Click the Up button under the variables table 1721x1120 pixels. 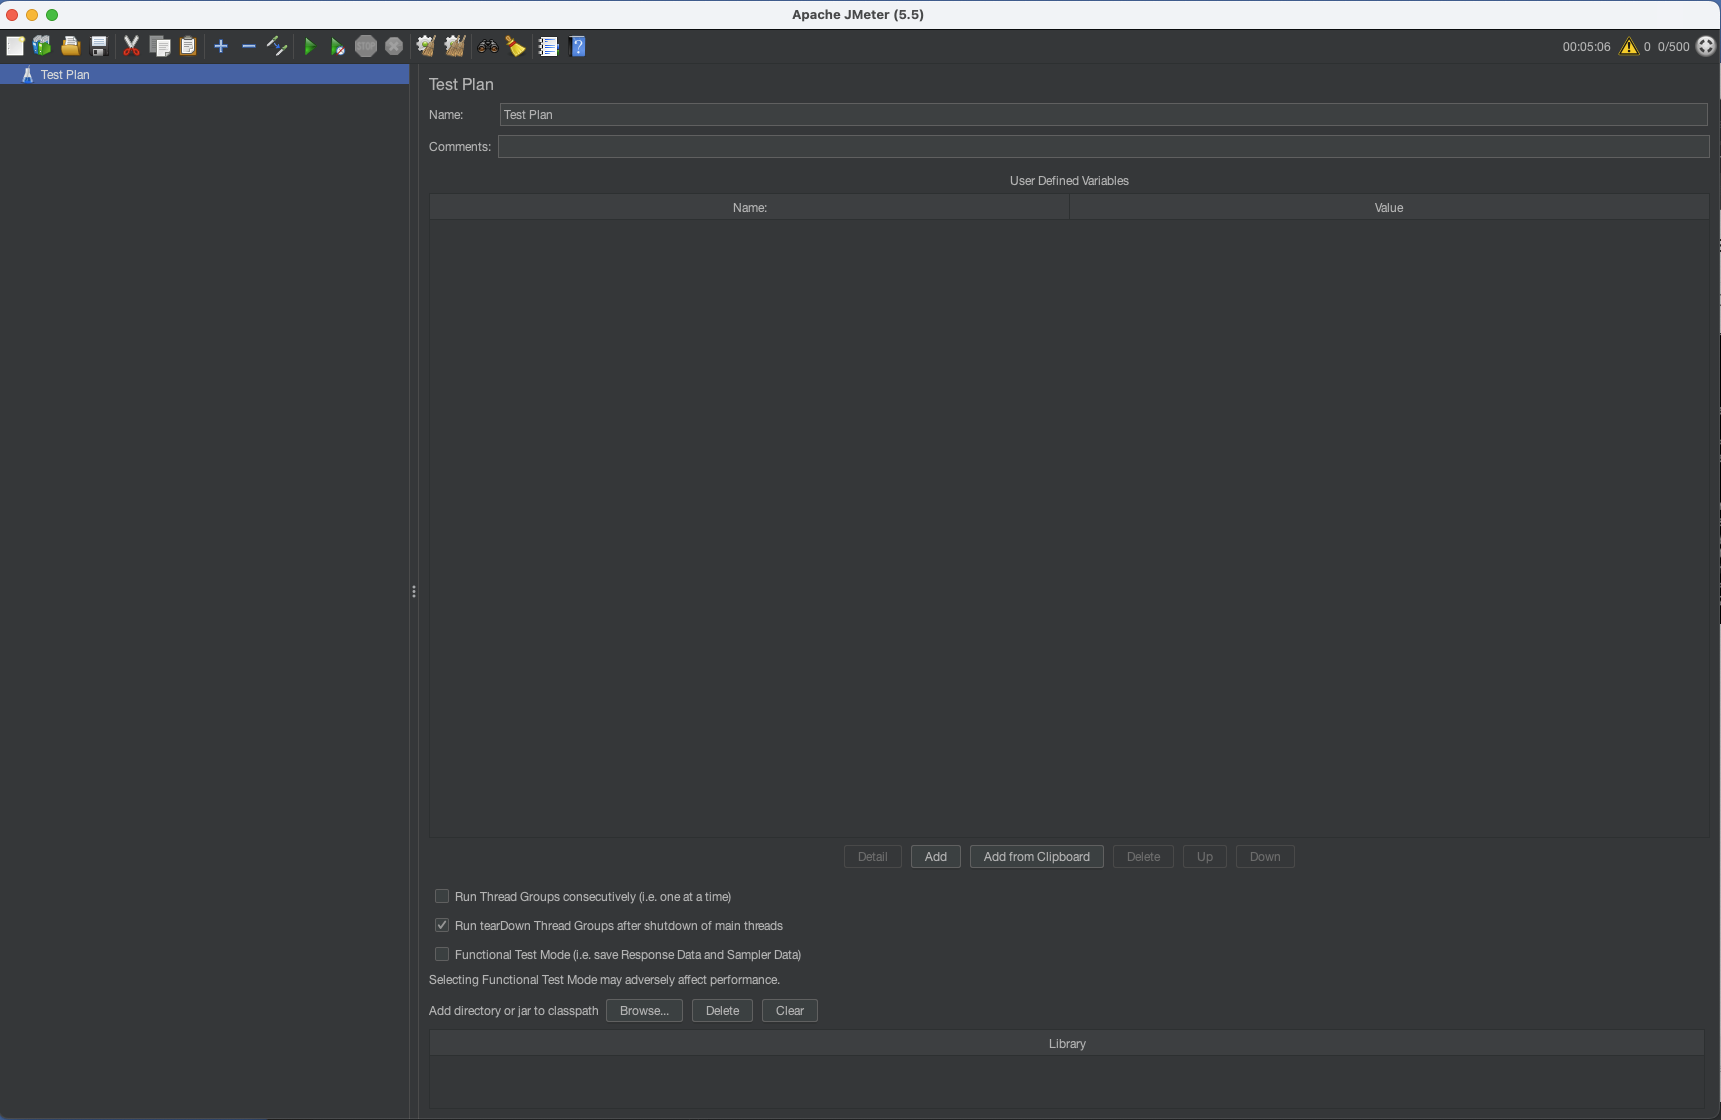pos(1205,857)
